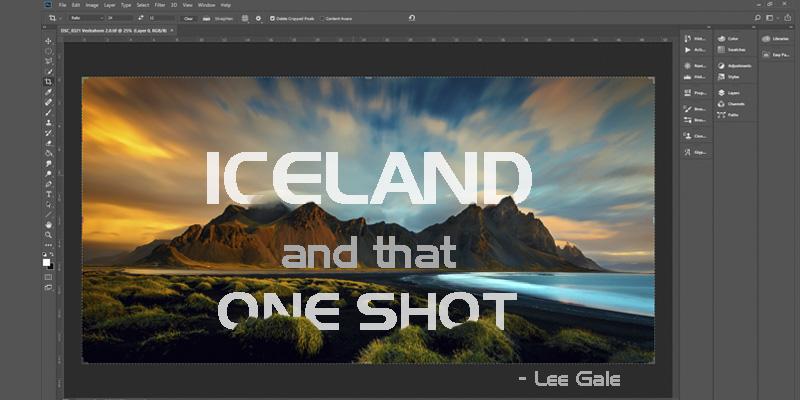The image size is (800, 400).
Task: Select the Clone Stamp tool
Action: click(48, 122)
